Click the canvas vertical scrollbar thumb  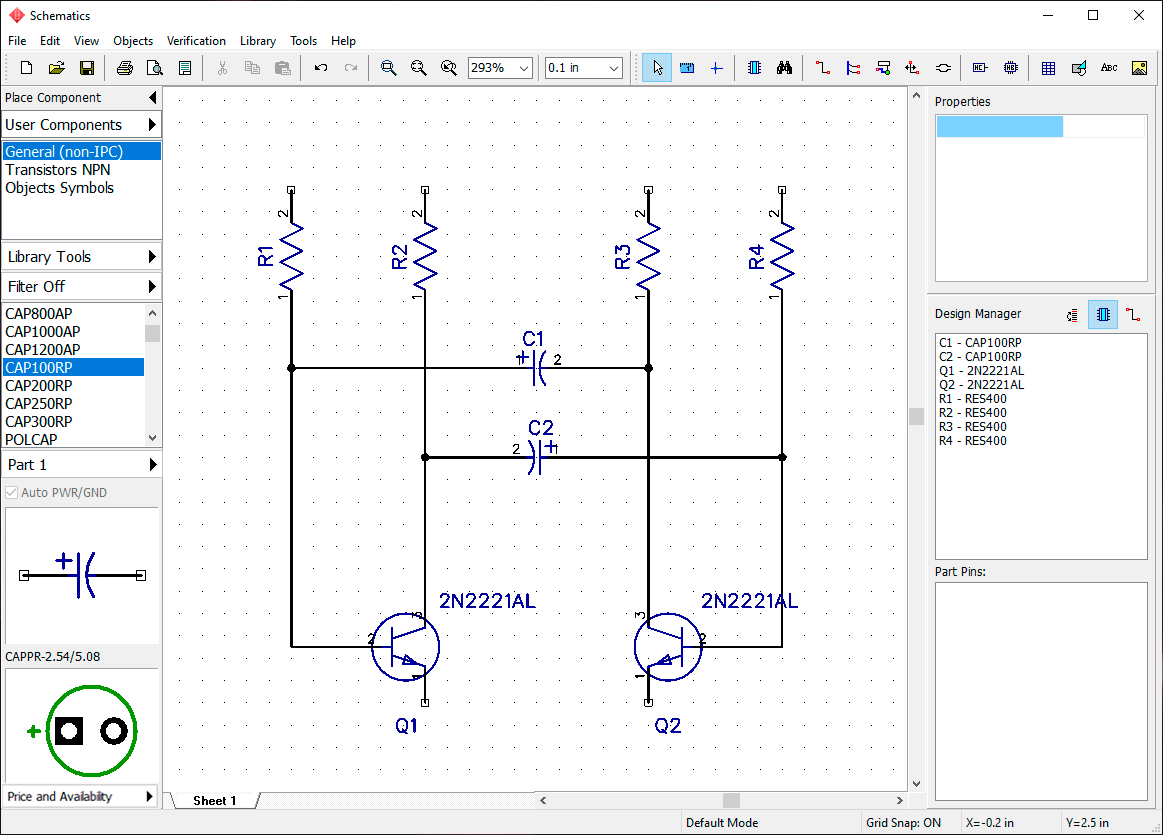916,416
